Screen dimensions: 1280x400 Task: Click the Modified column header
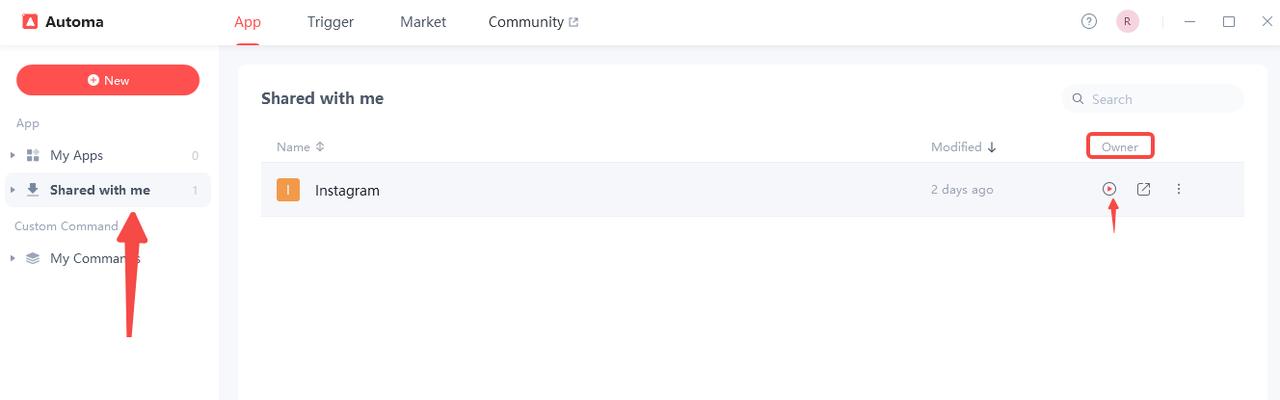point(956,147)
